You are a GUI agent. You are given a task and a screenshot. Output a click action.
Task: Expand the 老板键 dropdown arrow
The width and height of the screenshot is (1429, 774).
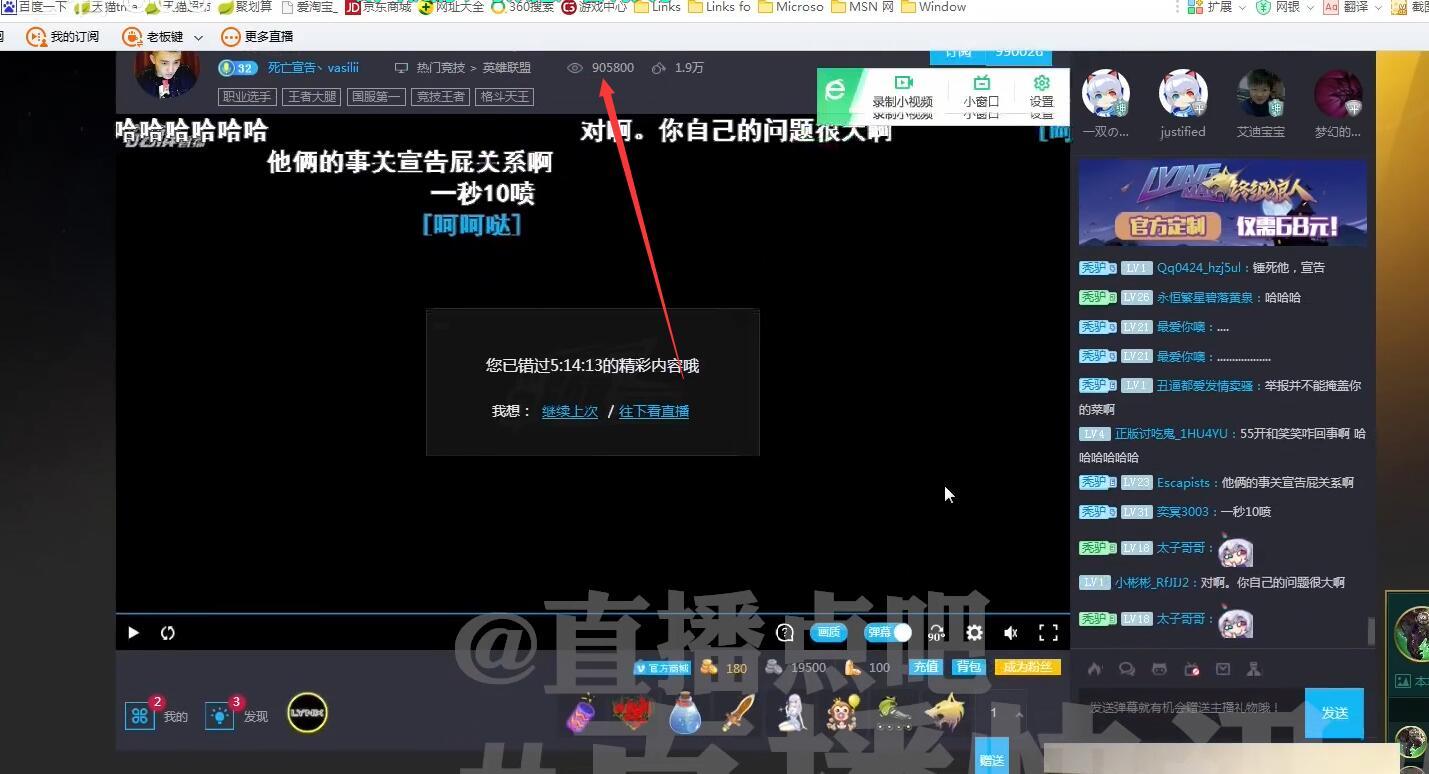[198, 37]
